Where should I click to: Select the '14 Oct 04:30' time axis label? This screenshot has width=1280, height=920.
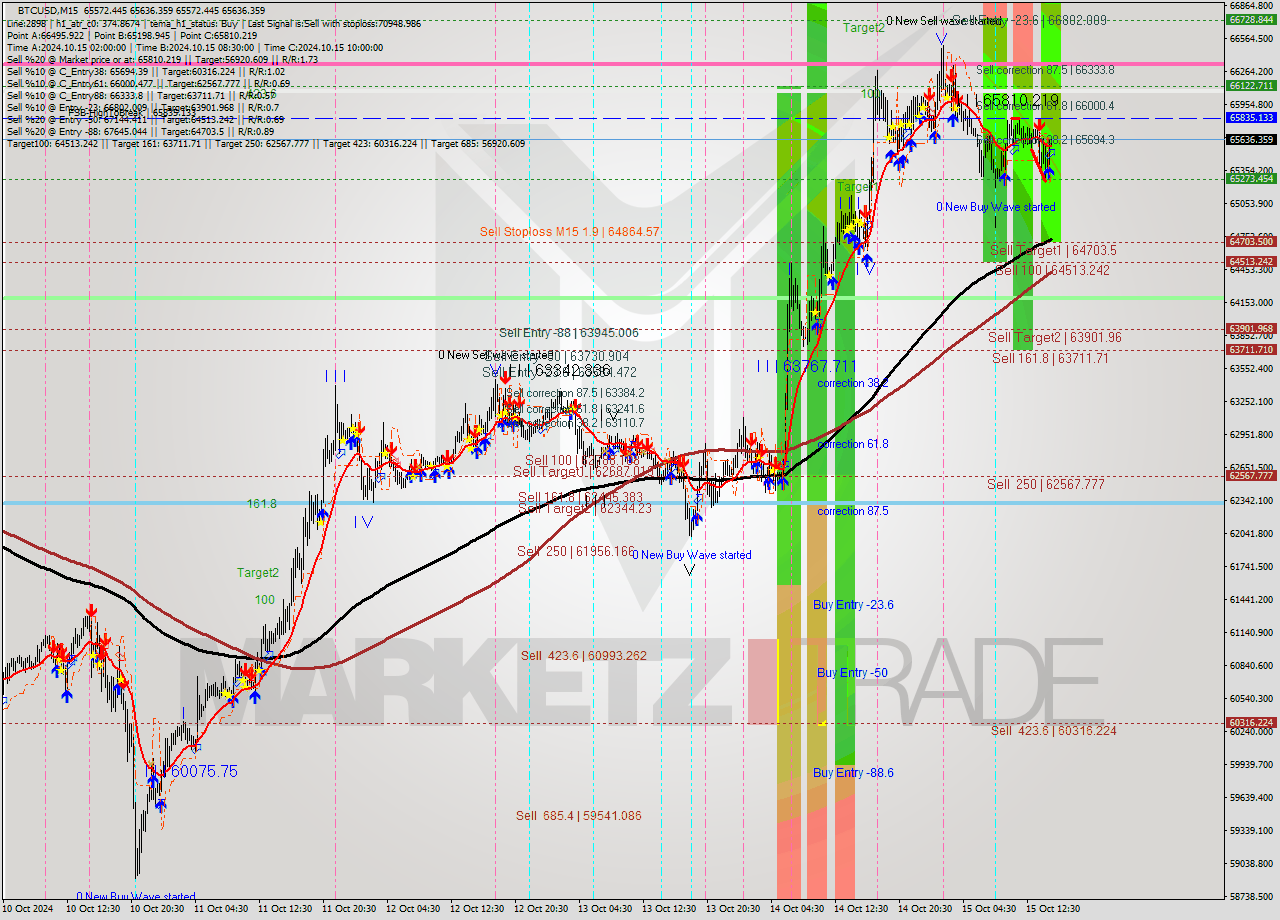(x=797, y=909)
